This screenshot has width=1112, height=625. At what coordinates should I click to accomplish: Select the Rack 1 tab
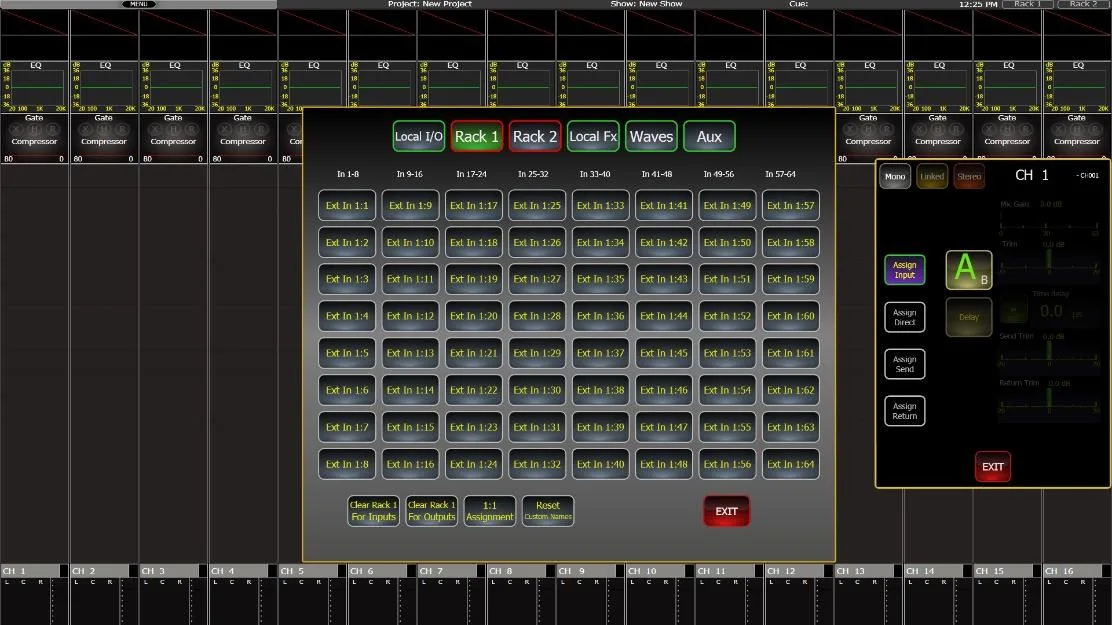(477, 136)
